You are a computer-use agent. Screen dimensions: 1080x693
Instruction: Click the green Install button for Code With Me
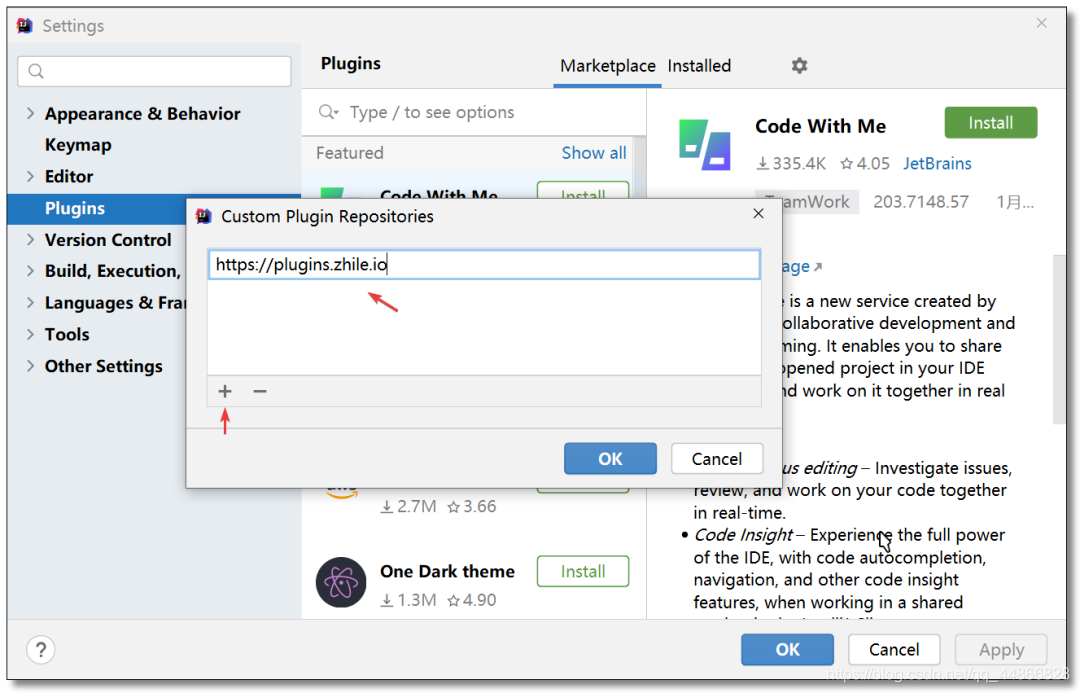click(990, 123)
